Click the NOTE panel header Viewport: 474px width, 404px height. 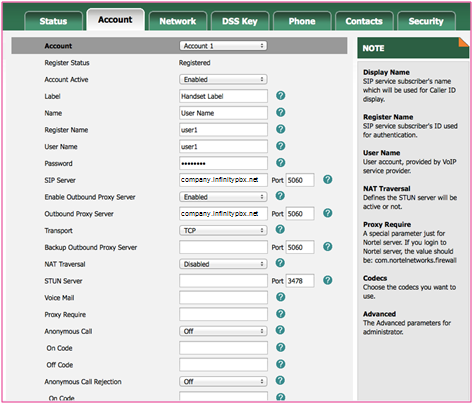pyautogui.click(x=413, y=48)
